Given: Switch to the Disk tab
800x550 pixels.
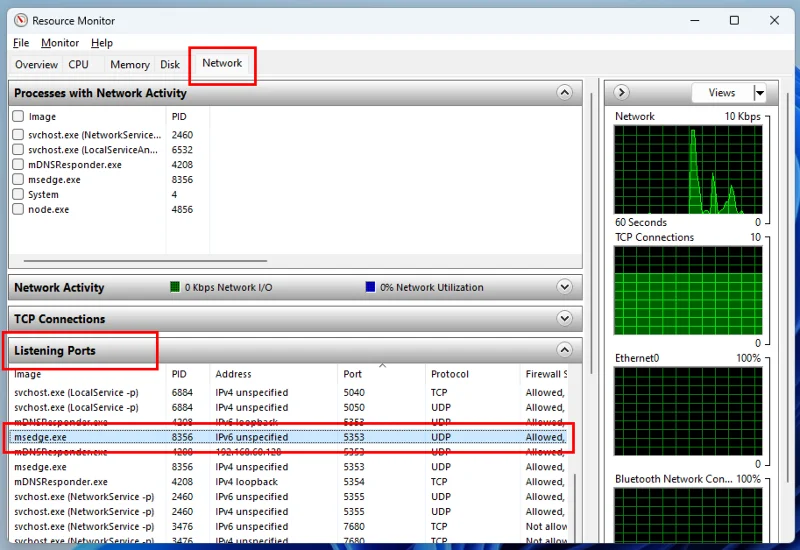Looking at the screenshot, I should [x=170, y=65].
